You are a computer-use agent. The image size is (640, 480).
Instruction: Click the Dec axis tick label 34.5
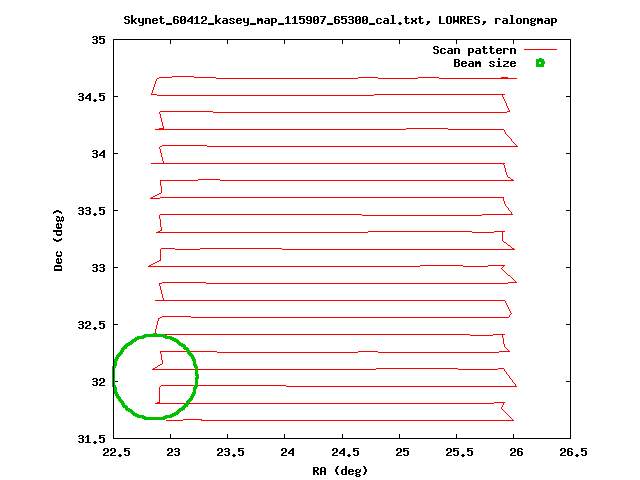91,97
